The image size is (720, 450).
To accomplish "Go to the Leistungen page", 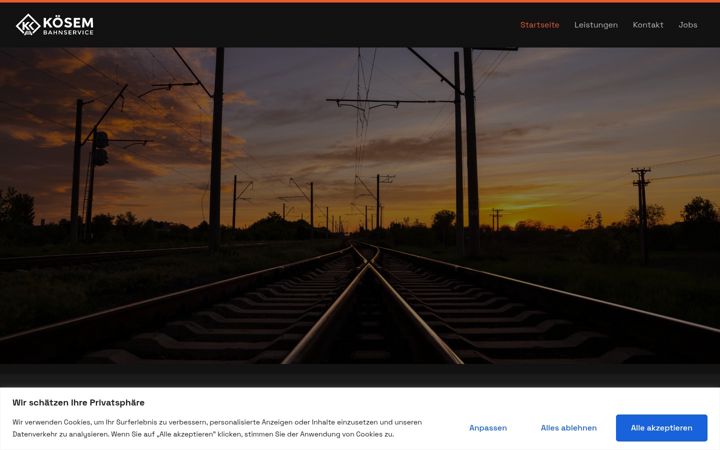I will coord(596,25).
